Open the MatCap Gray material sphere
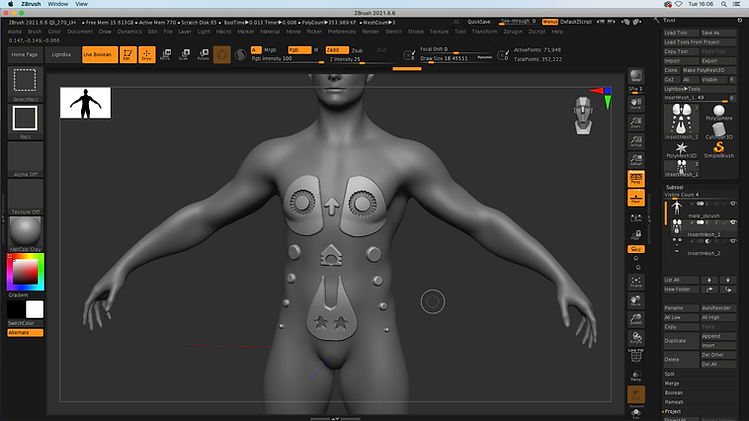Image resolution: width=749 pixels, height=421 pixels. [25, 234]
